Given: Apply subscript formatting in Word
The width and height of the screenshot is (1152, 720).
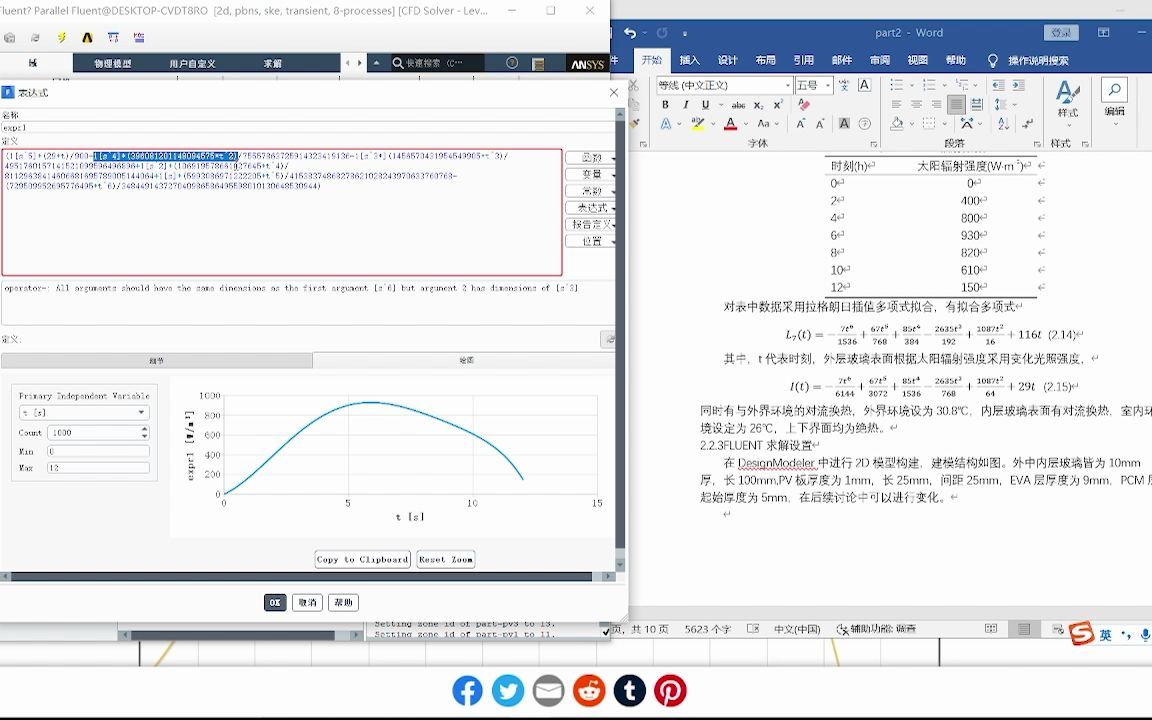Looking at the screenshot, I should pos(758,105).
